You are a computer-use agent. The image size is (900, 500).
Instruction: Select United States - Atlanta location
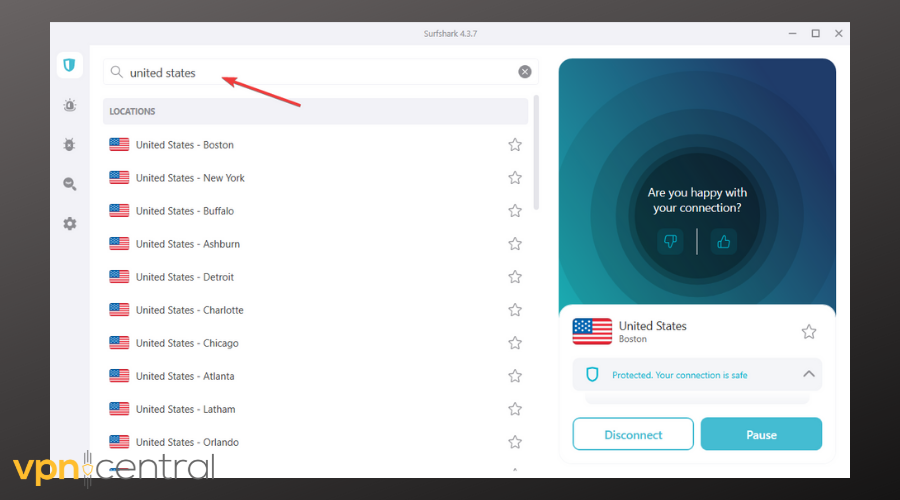(315, 376)
